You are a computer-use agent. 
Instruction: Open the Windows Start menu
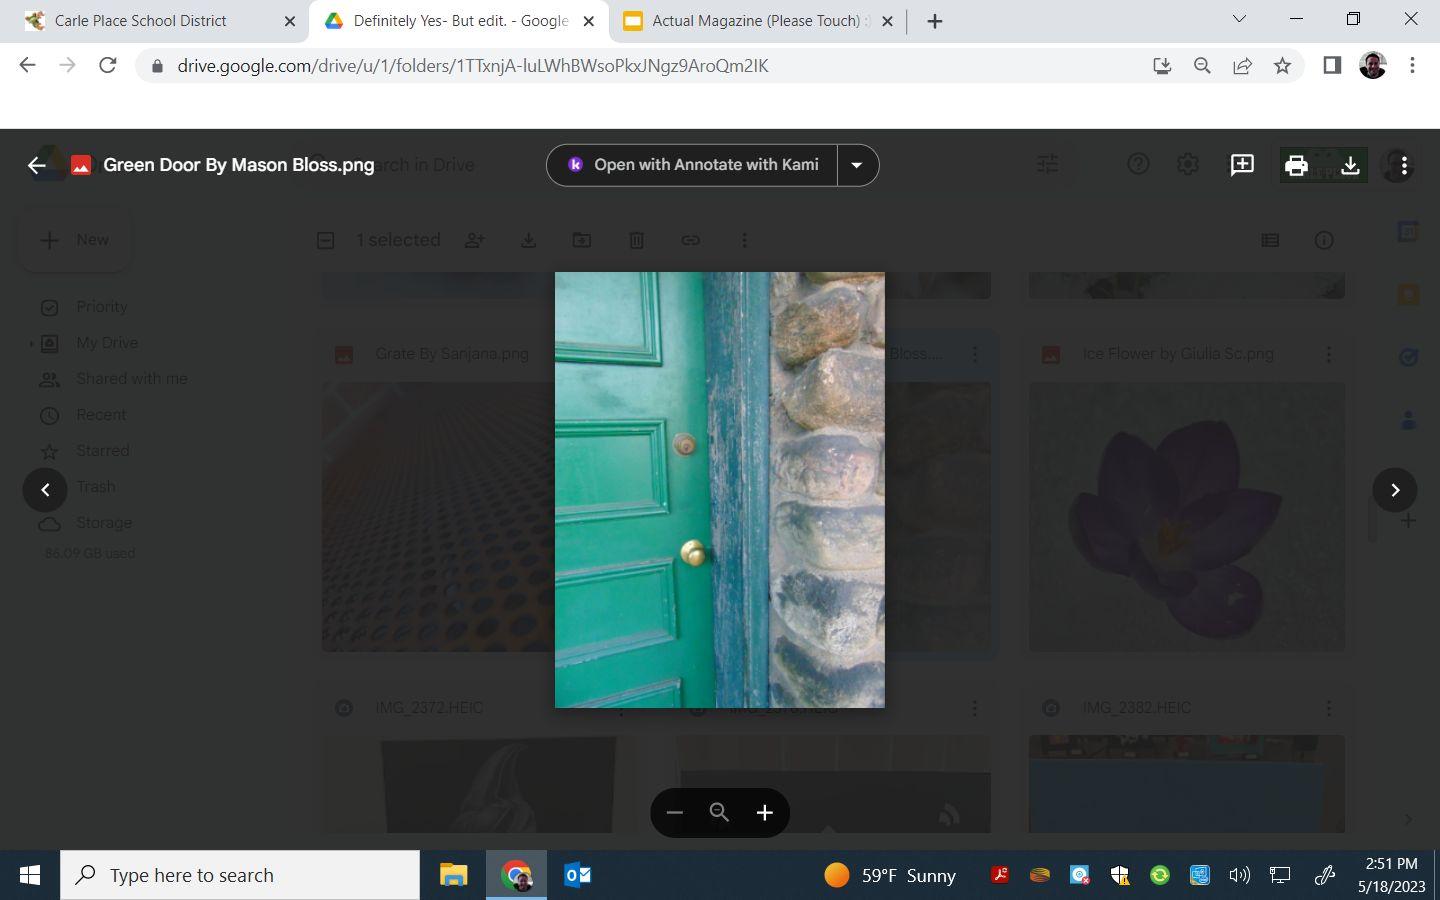coord(30,876)
